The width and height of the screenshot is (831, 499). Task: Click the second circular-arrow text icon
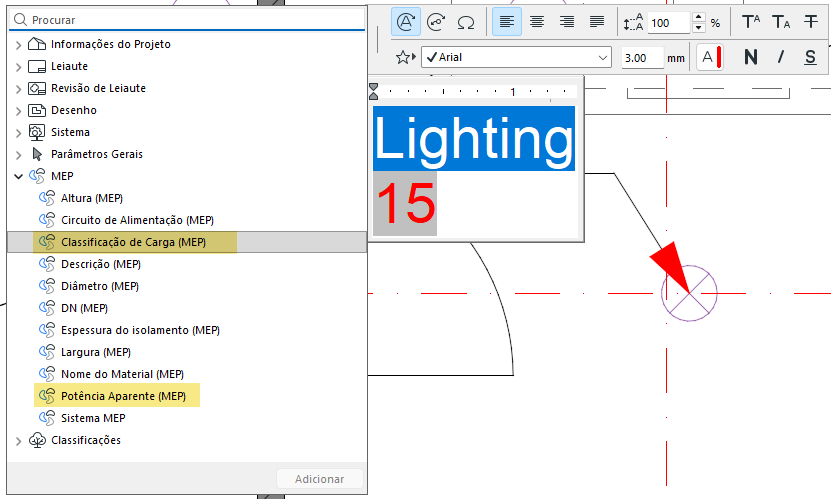[436, 22]
